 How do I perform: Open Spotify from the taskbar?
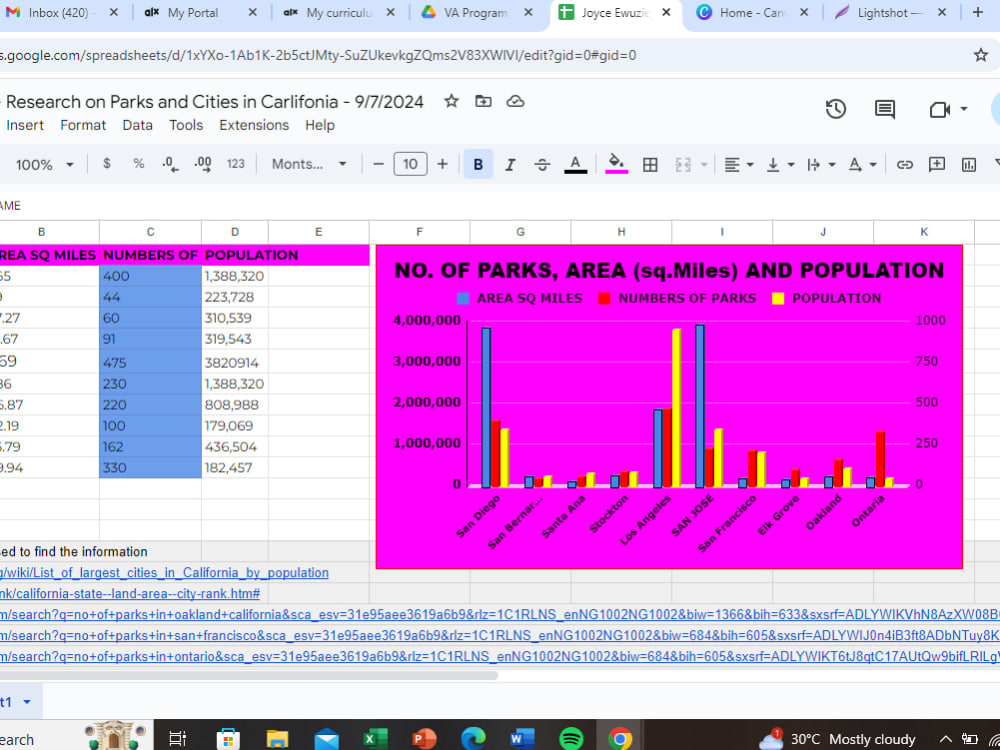(571, 739)
